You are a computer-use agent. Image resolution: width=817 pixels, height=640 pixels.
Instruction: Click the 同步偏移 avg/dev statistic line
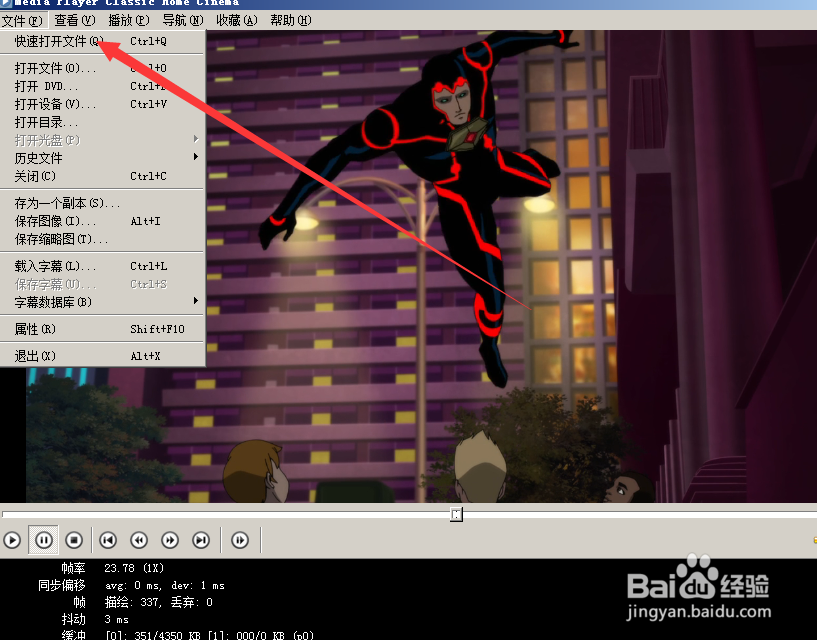[x=131, y=585]
